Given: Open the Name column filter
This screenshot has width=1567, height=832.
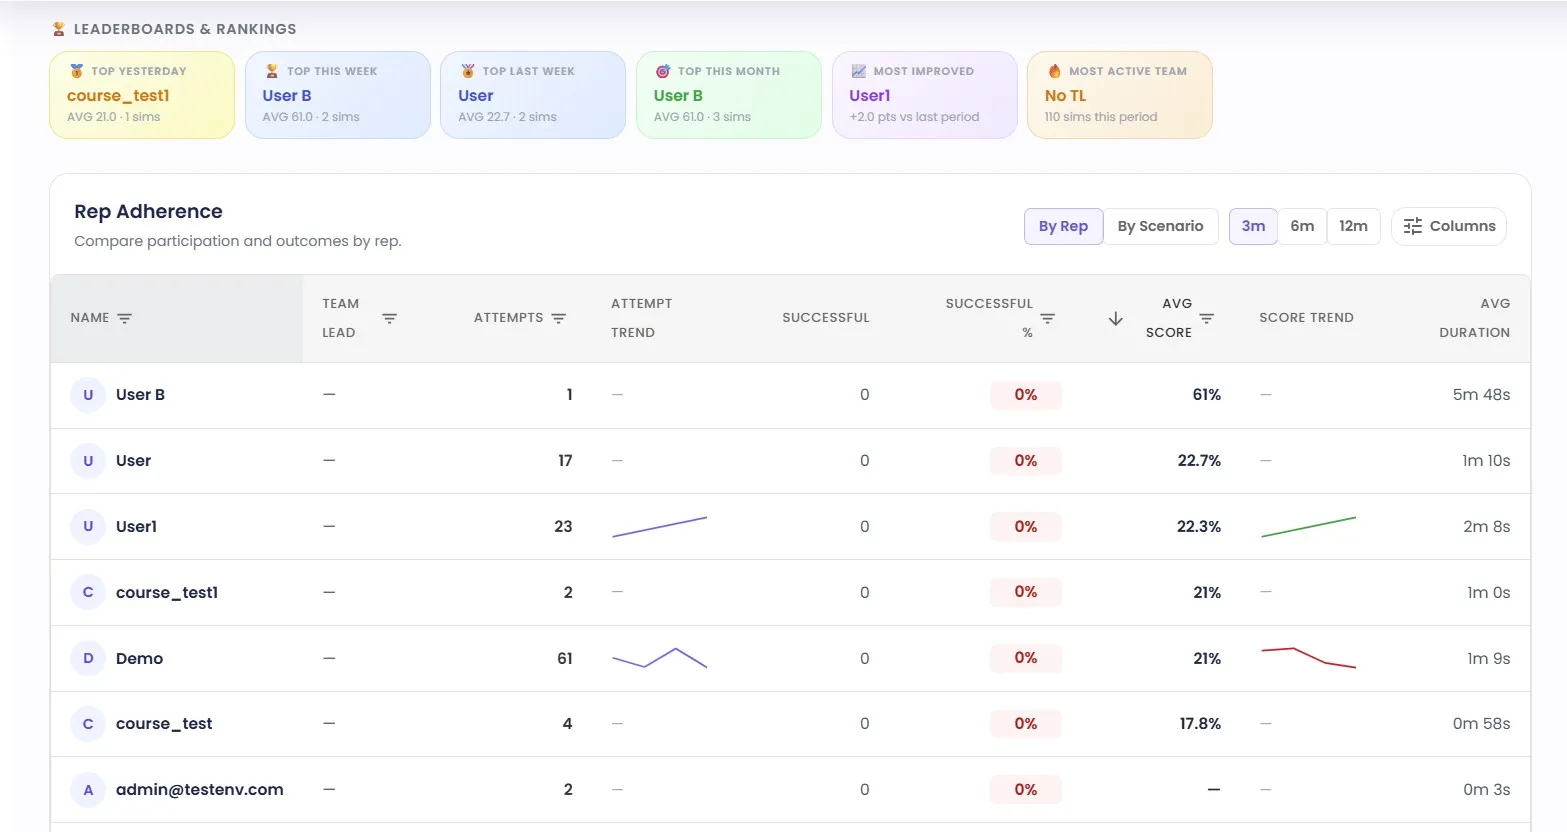Looking at the screenshot, I should (x=124, y=318).
